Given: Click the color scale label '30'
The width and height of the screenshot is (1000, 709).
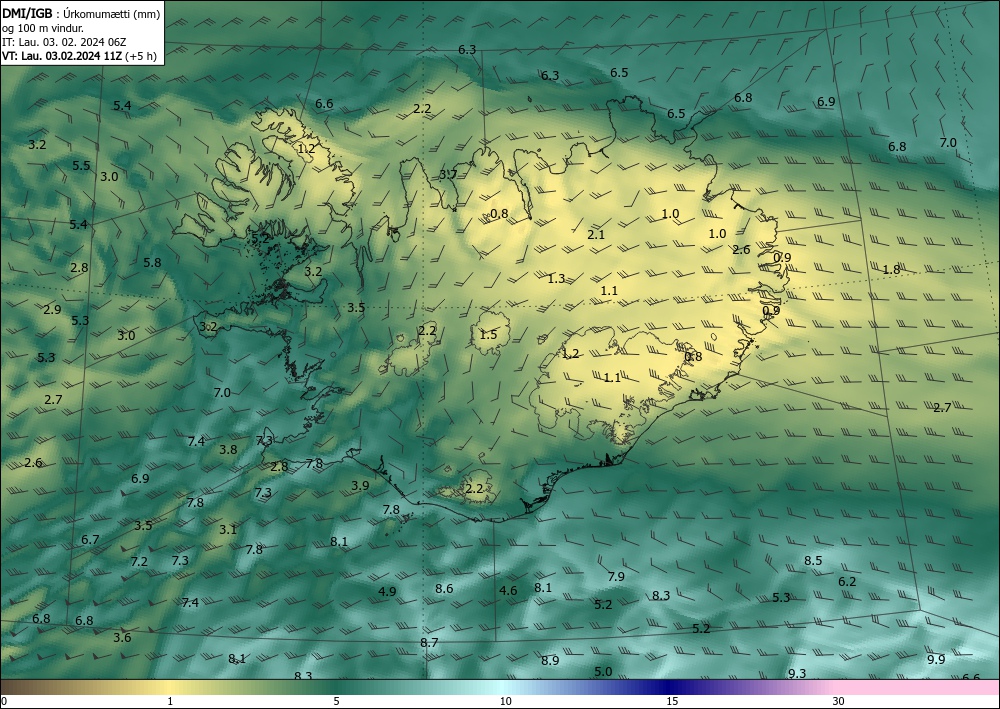Looking at the screenshot, I should click(x=838, y=701).
